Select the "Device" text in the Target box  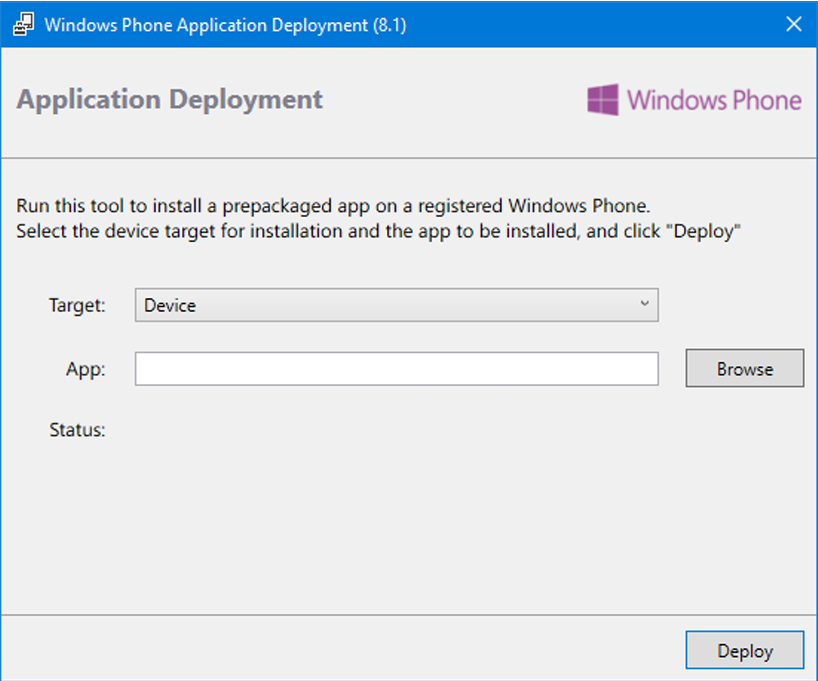(170, 306)
